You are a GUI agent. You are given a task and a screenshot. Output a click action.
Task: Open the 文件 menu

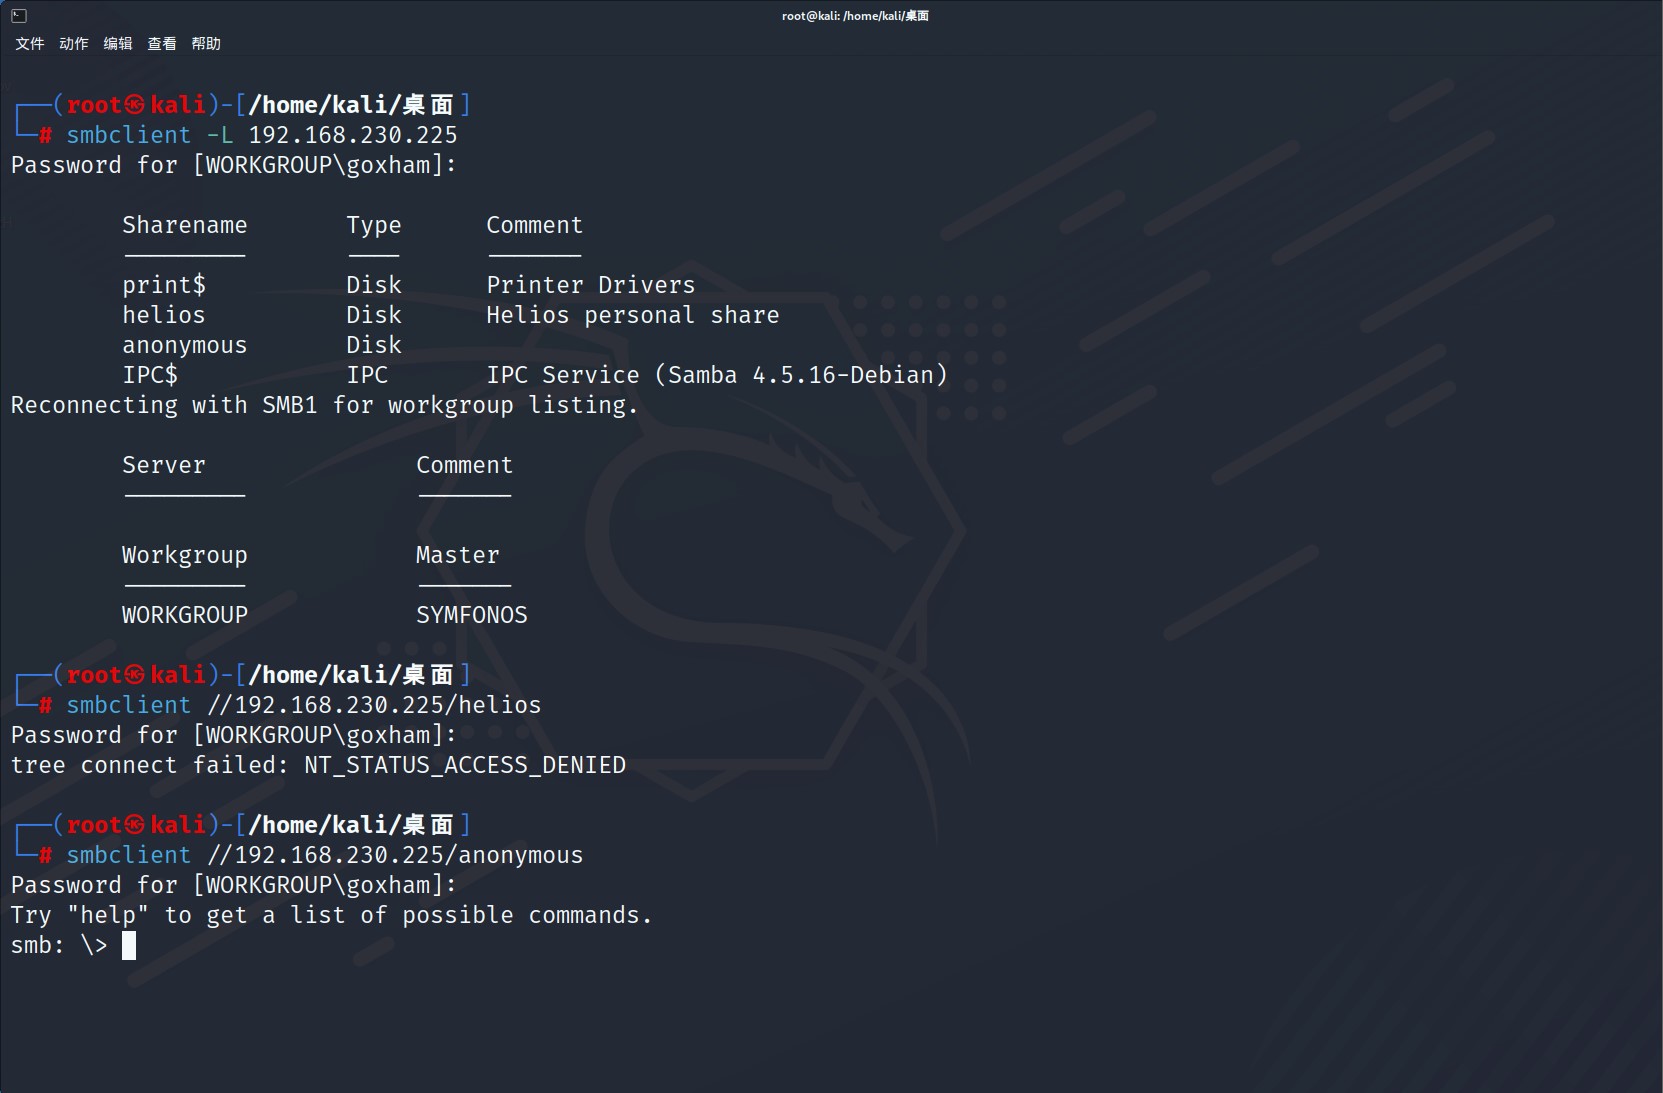(x=30, y=44)
